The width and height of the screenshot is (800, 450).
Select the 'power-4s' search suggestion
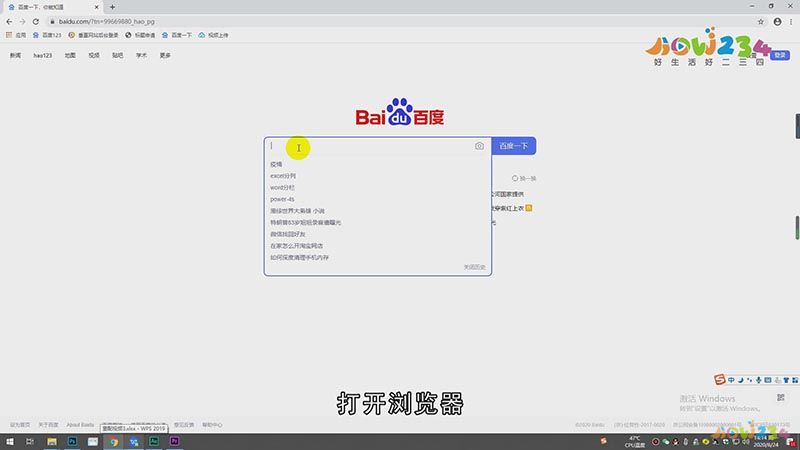pos(282,199)
